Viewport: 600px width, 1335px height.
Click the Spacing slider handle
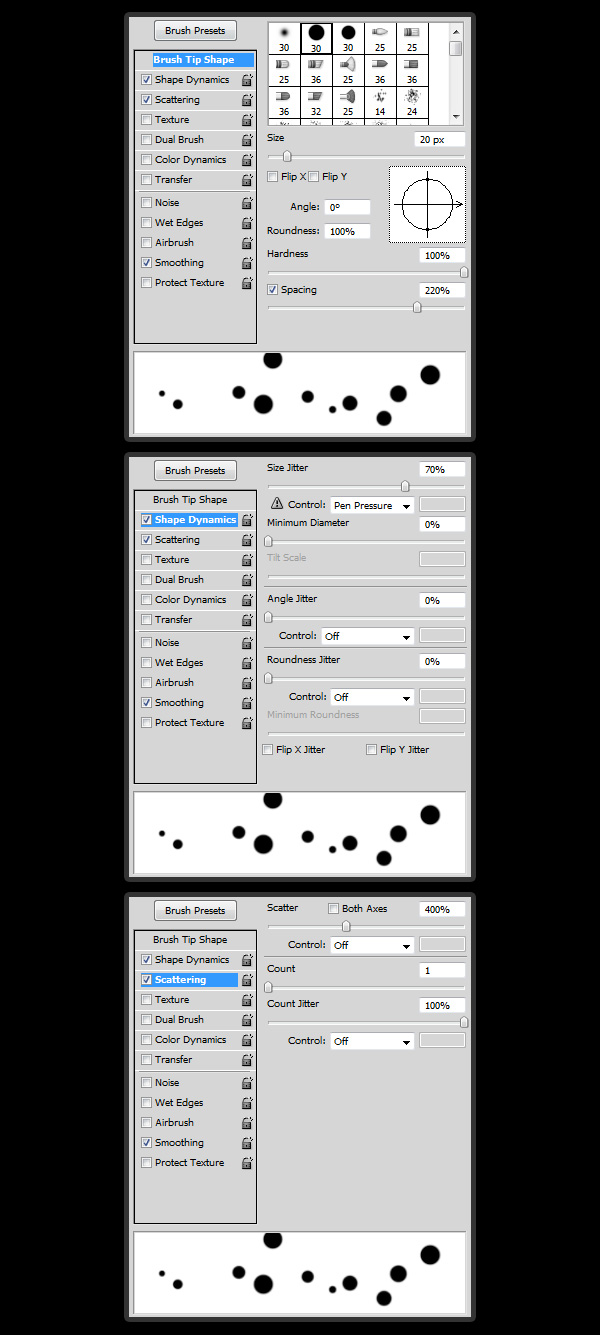[x=417, y=308]
